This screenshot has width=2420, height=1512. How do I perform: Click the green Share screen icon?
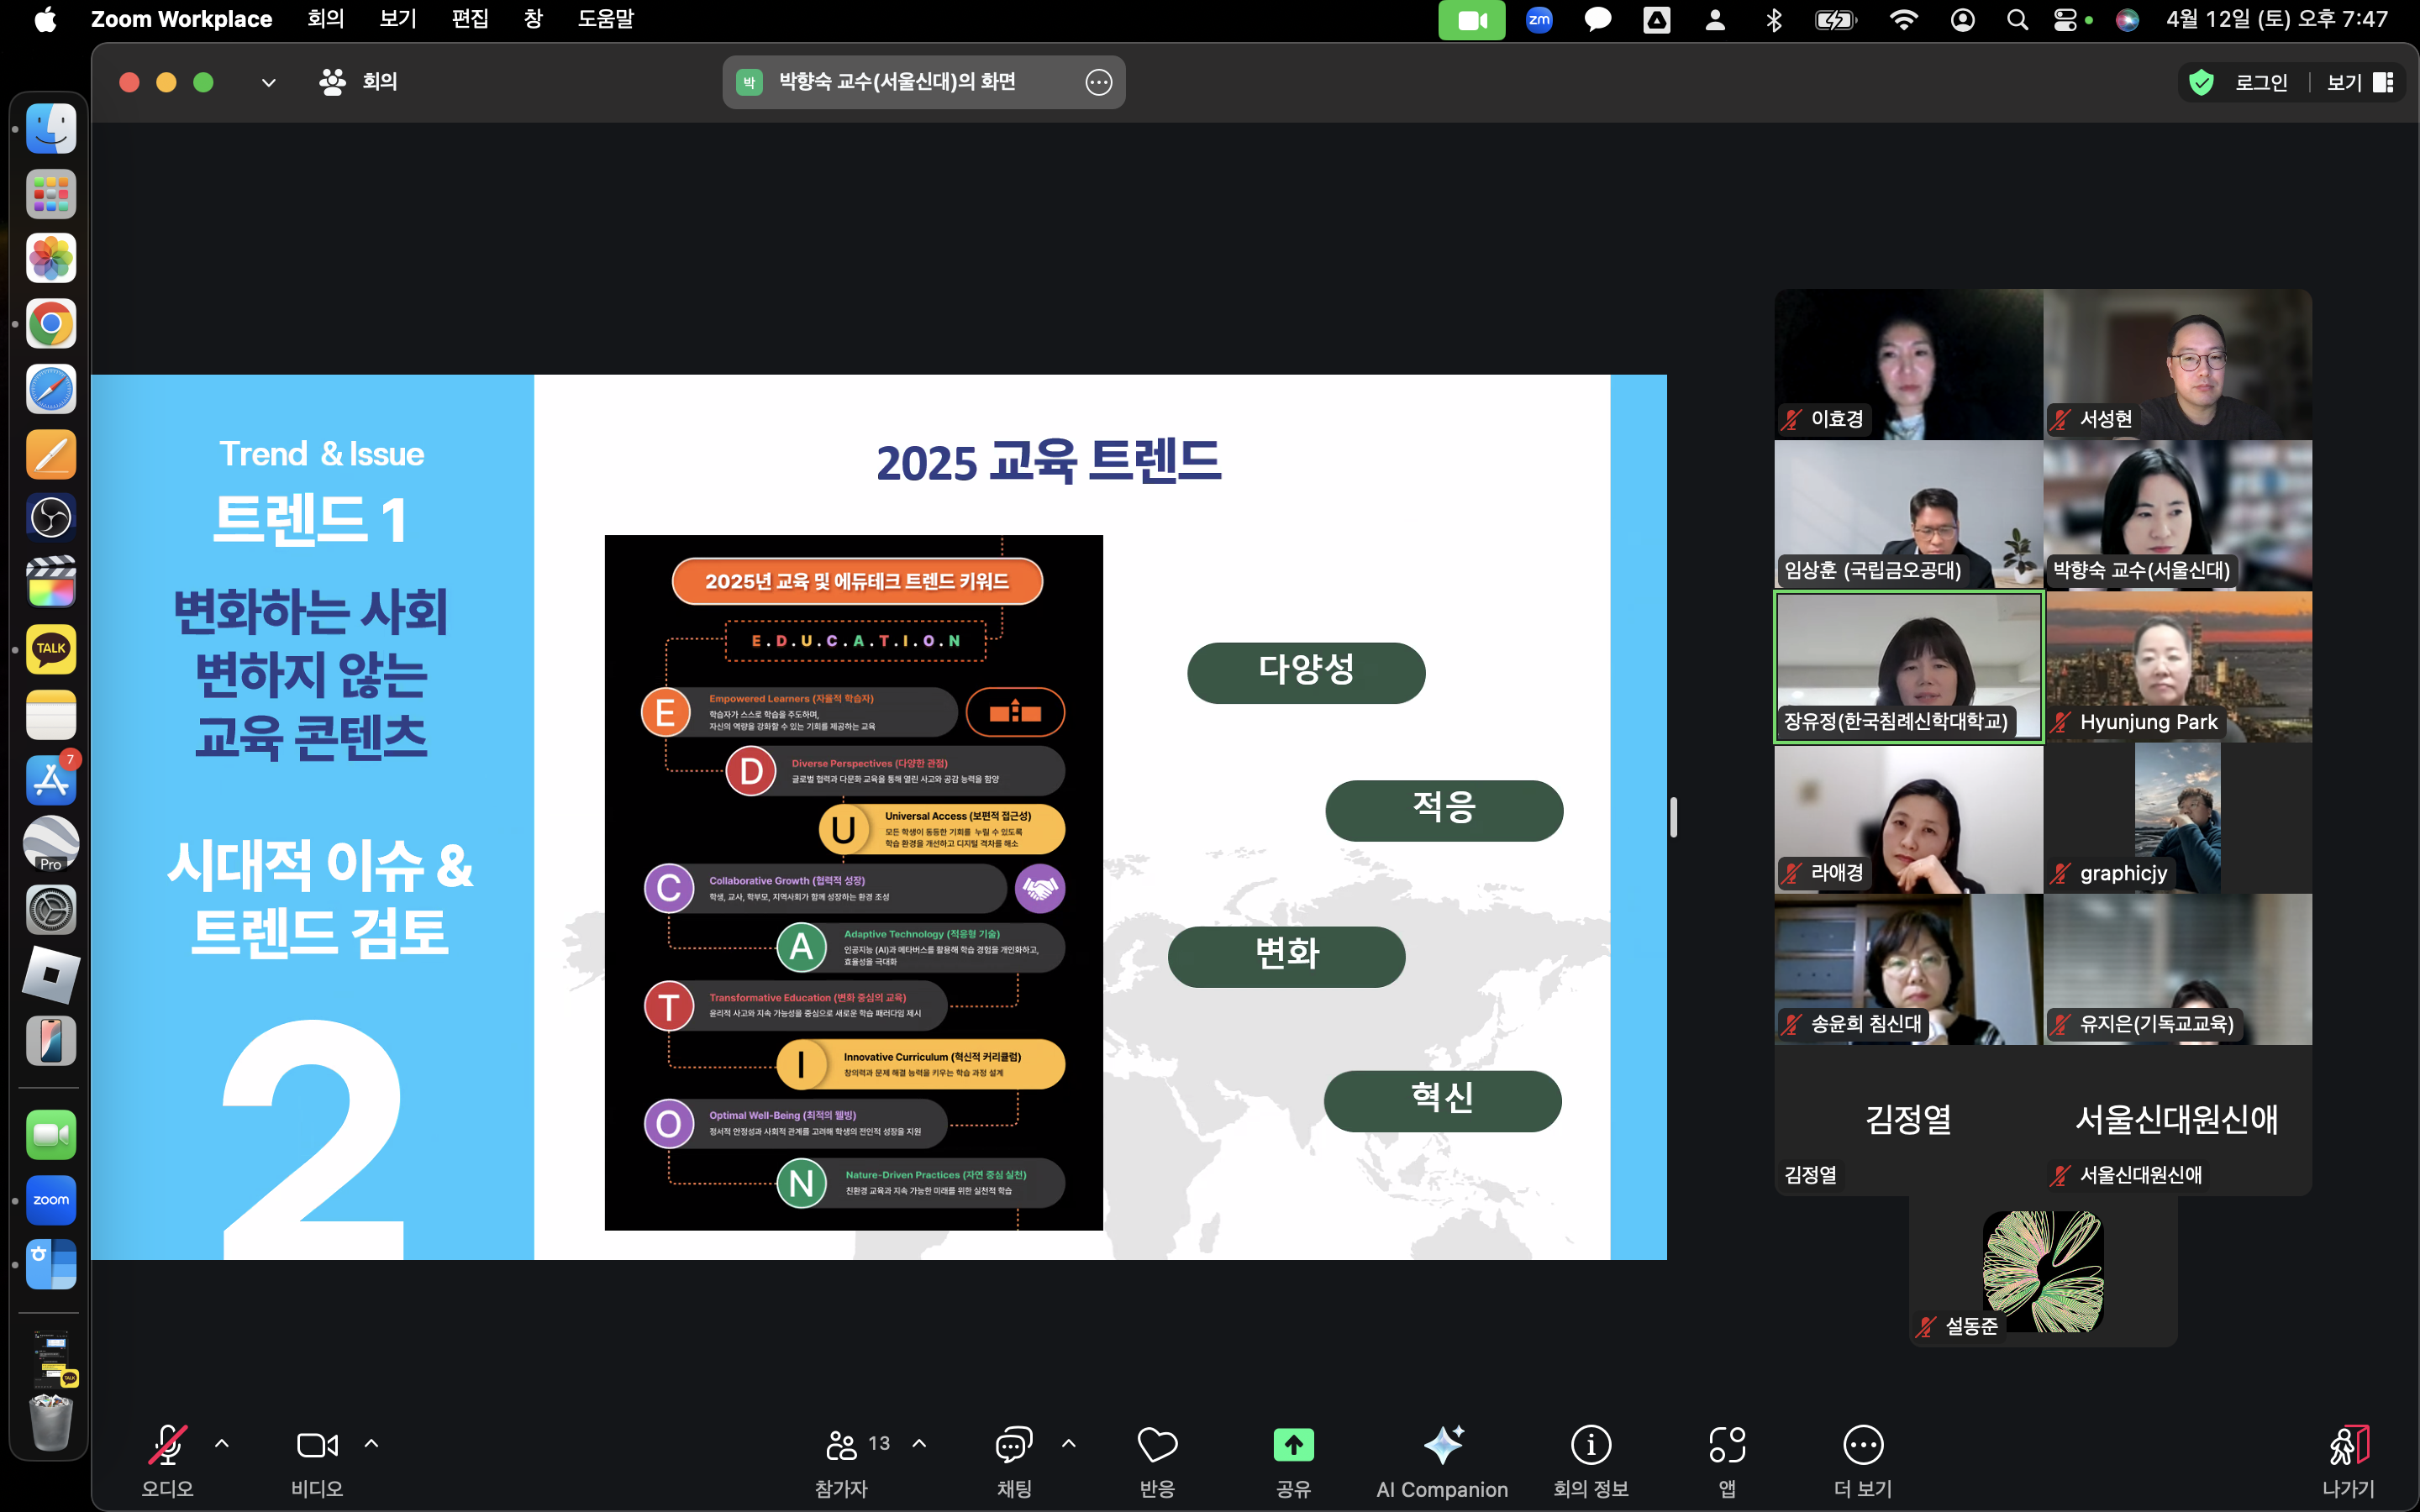point(1293,1445)
